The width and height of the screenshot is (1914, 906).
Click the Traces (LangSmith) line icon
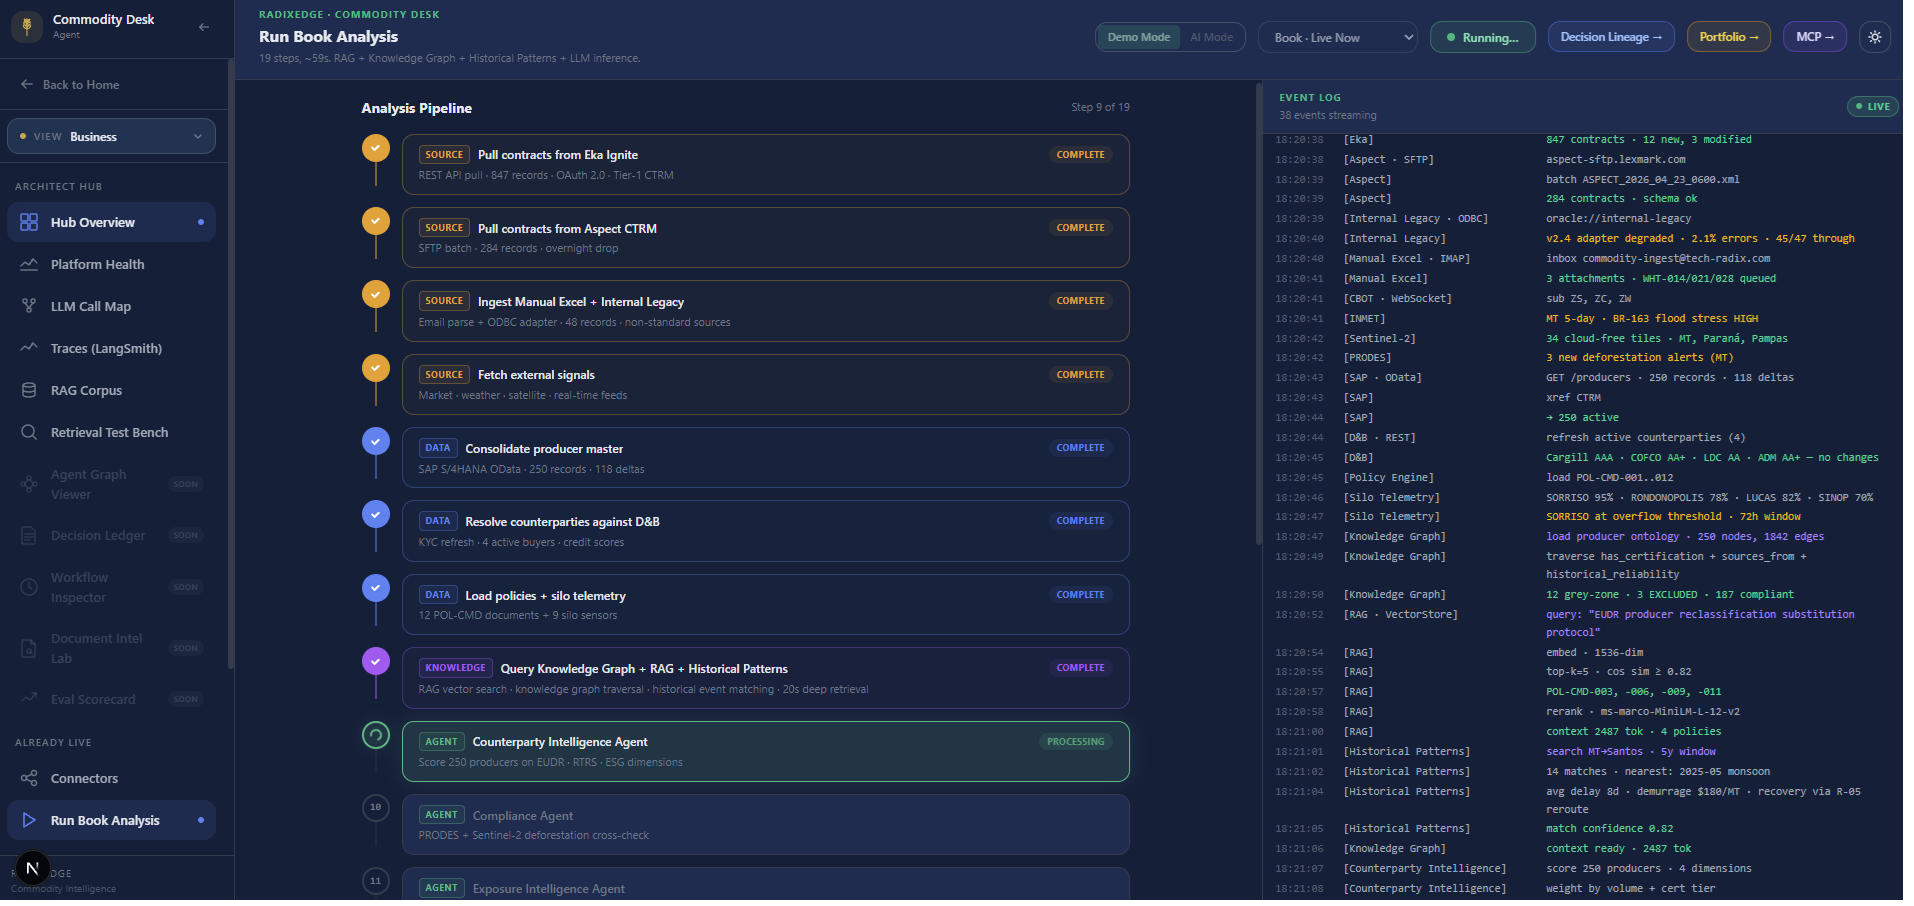29,348
